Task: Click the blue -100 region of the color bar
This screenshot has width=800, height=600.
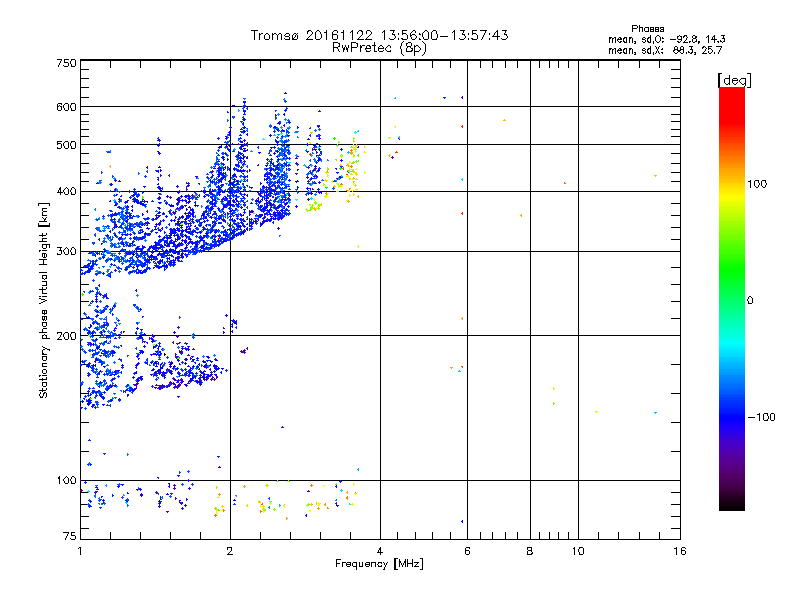Action: tap(732, 417)
